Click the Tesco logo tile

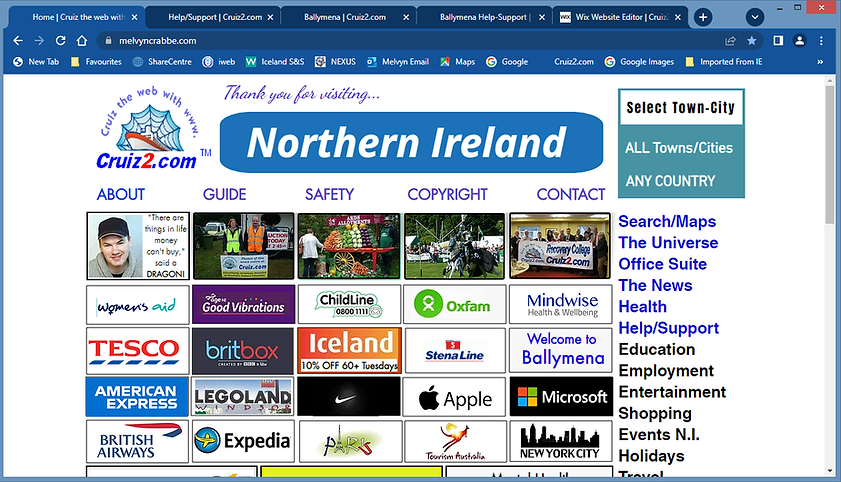138,351
